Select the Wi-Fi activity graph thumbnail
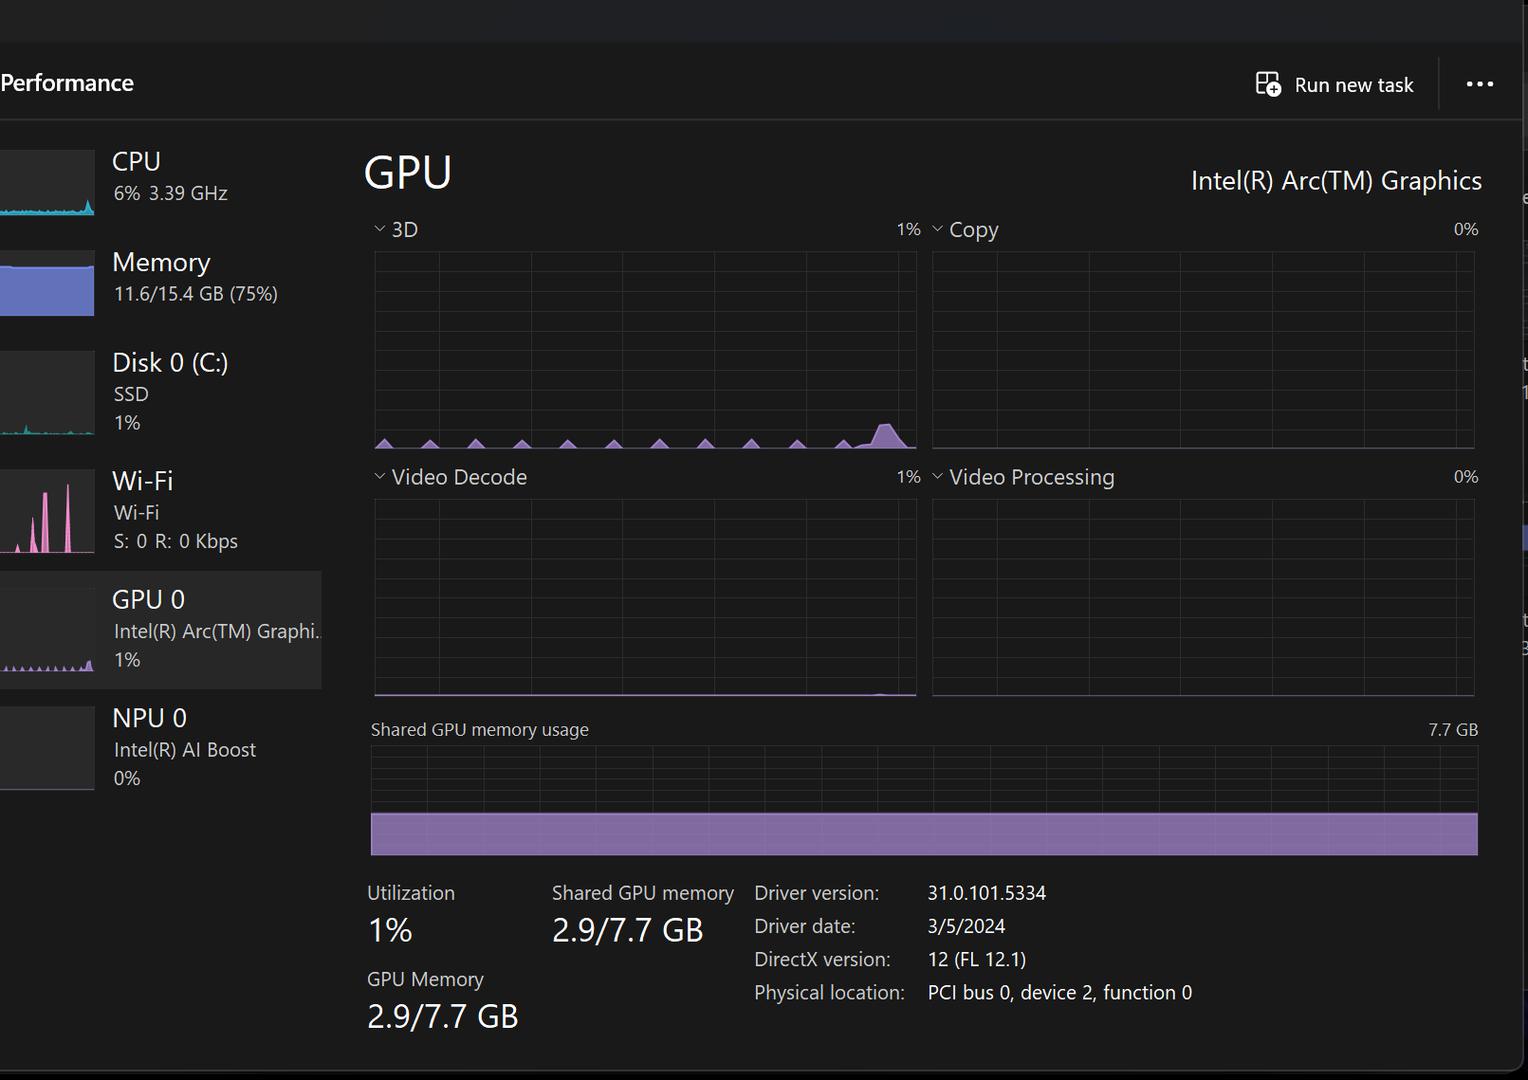This screenshot has width=1528, height=1080. coord(47,511)
